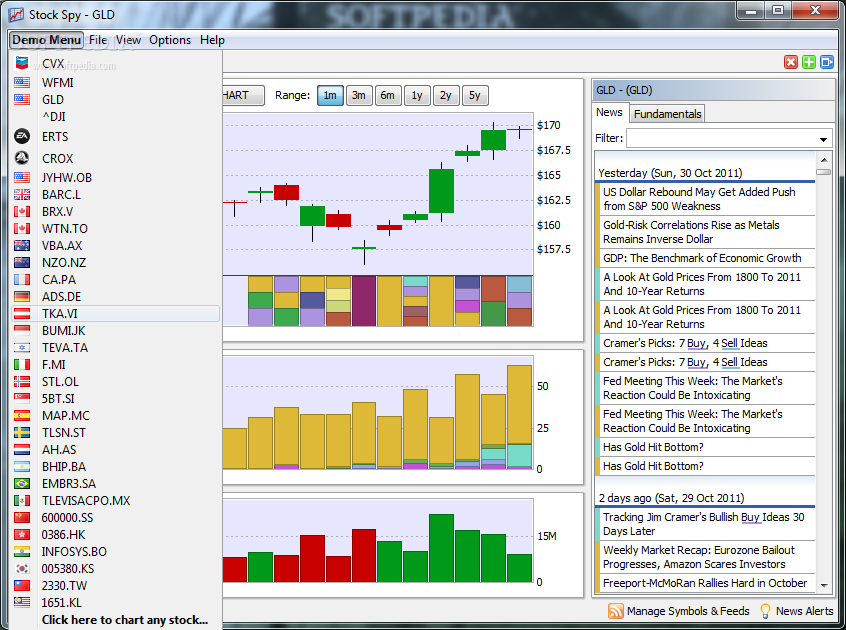Click the Manage Symbols & Feeds link
Image resolution: width=846 pixels, height=630 pixels.
(688, 611)
